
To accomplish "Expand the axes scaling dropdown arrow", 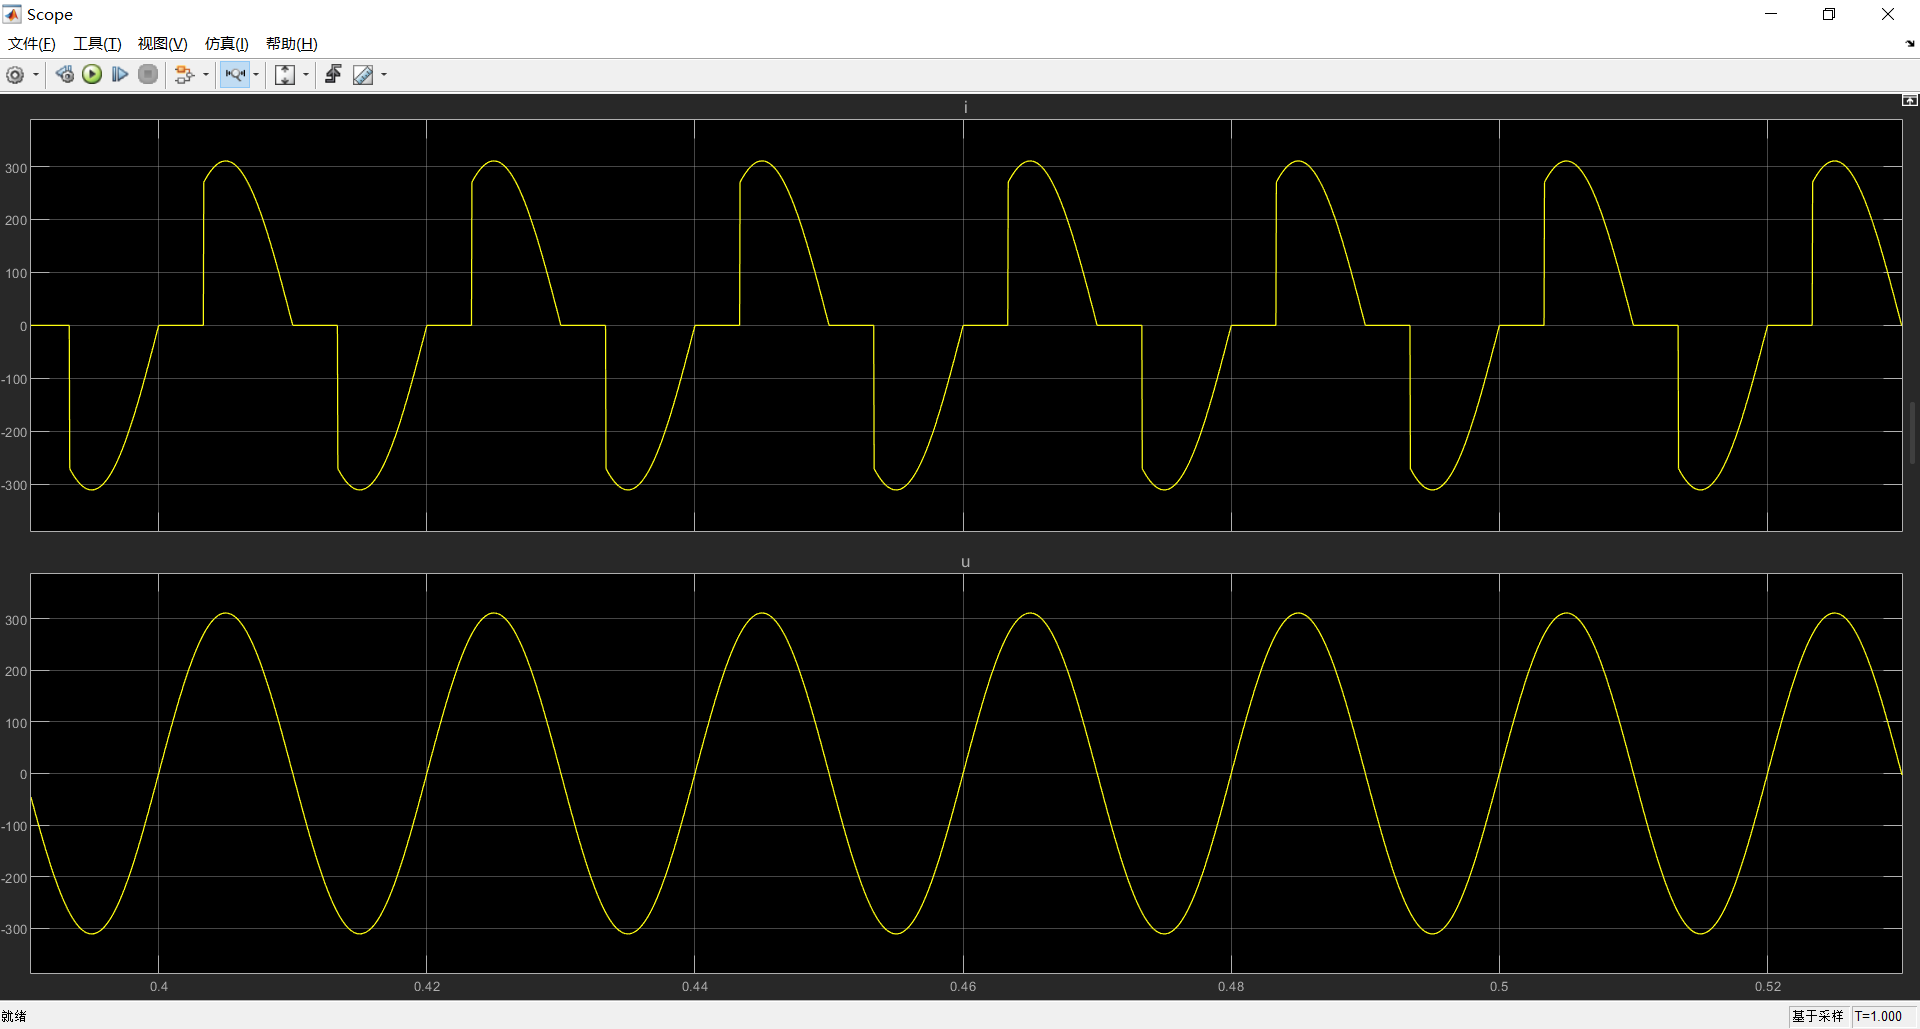I will tap(306, 75).
